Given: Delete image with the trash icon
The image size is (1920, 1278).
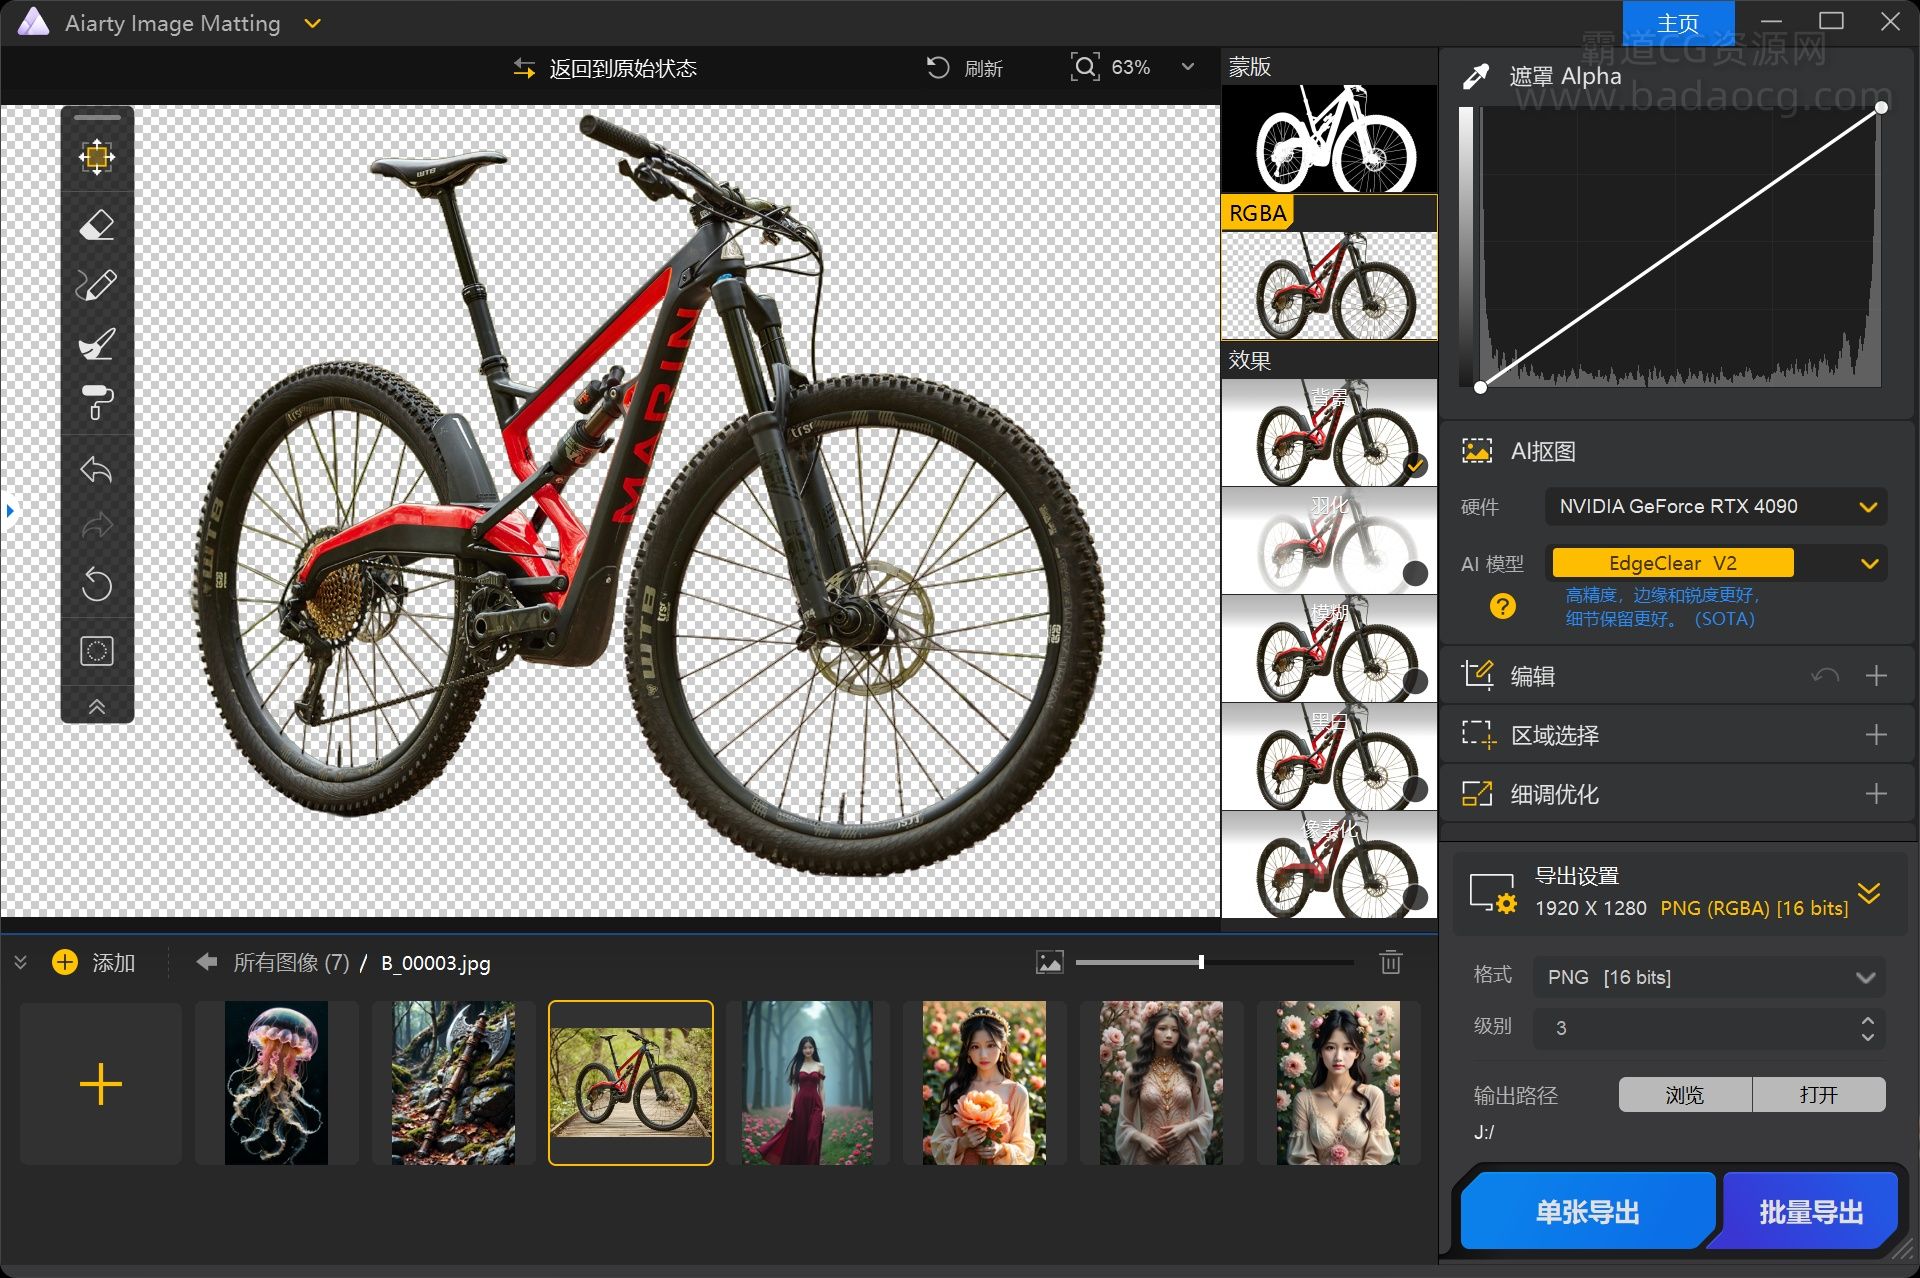Looking at the screenshot, I should coord(1390,962).
